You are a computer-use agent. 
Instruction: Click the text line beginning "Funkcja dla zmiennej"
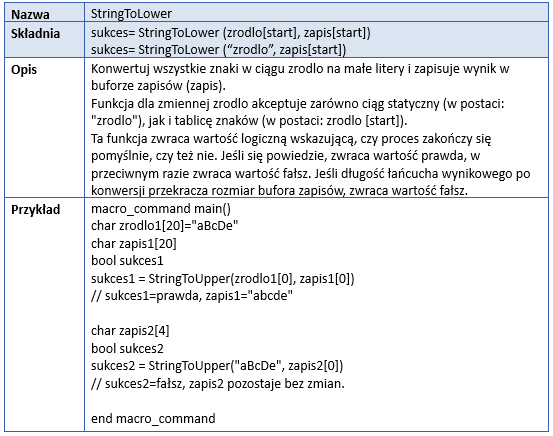298,104
